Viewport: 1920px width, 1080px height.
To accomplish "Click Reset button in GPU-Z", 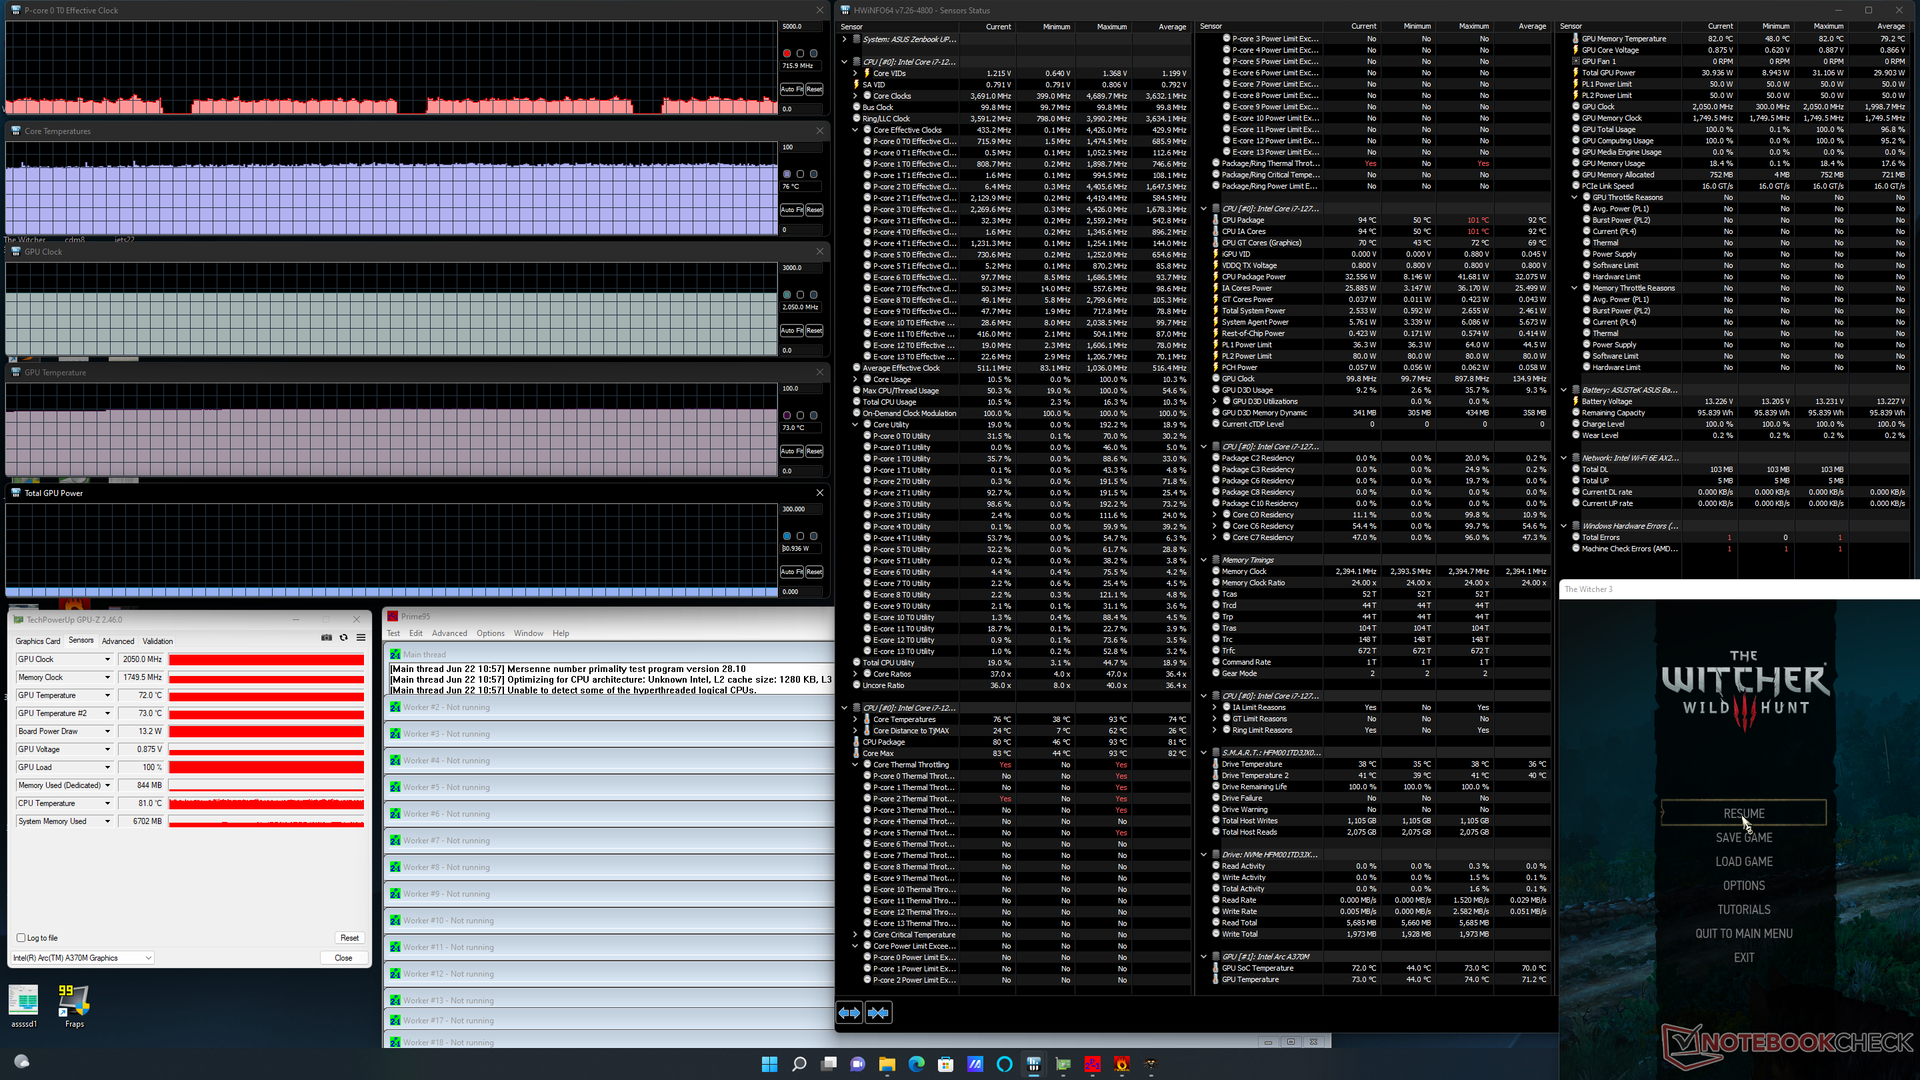I will [349, 938].
